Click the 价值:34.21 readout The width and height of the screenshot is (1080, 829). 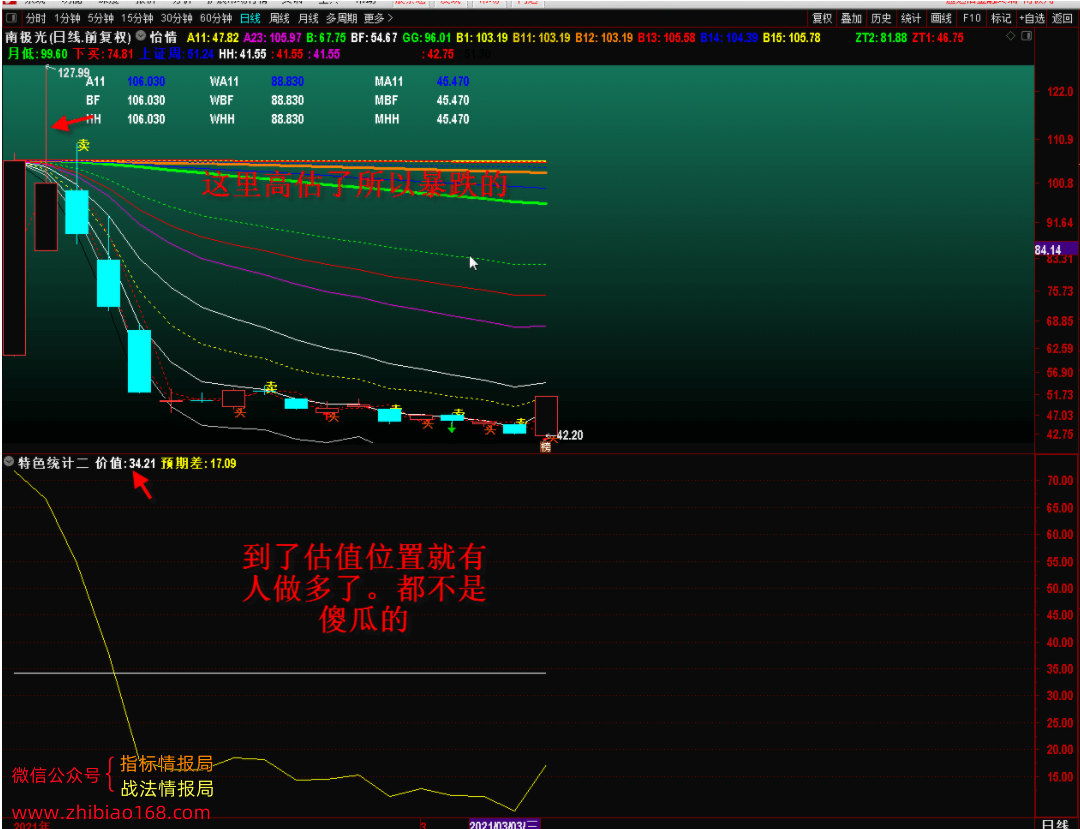(x=125, y=463)
